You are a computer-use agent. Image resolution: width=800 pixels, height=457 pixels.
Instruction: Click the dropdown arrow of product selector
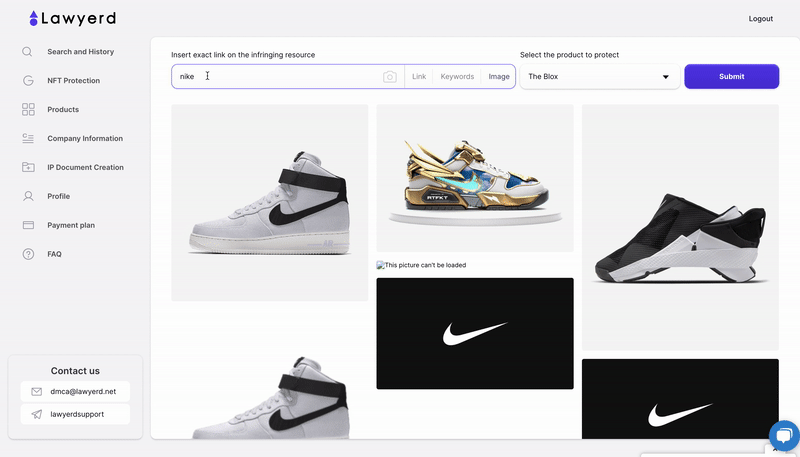tap(666, 77)
